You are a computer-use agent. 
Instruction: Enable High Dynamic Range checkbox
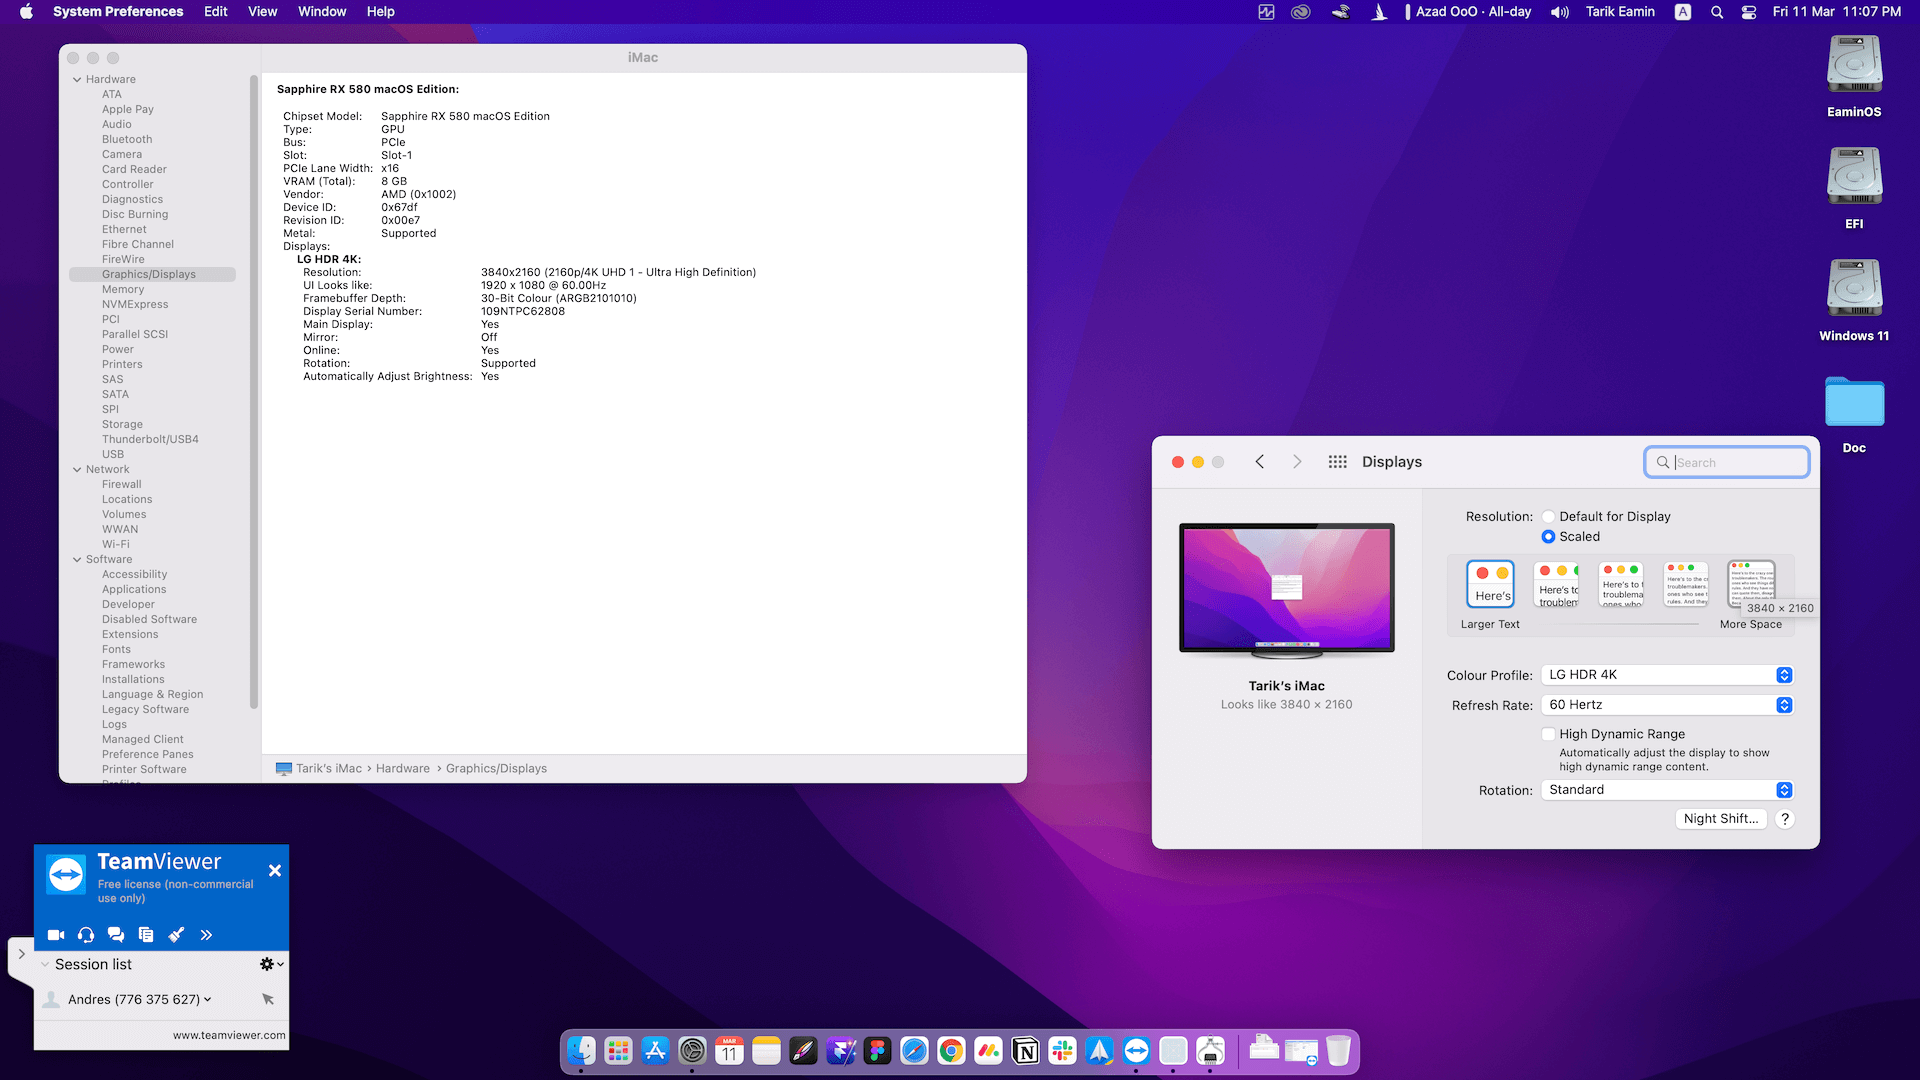point(1548,734)
